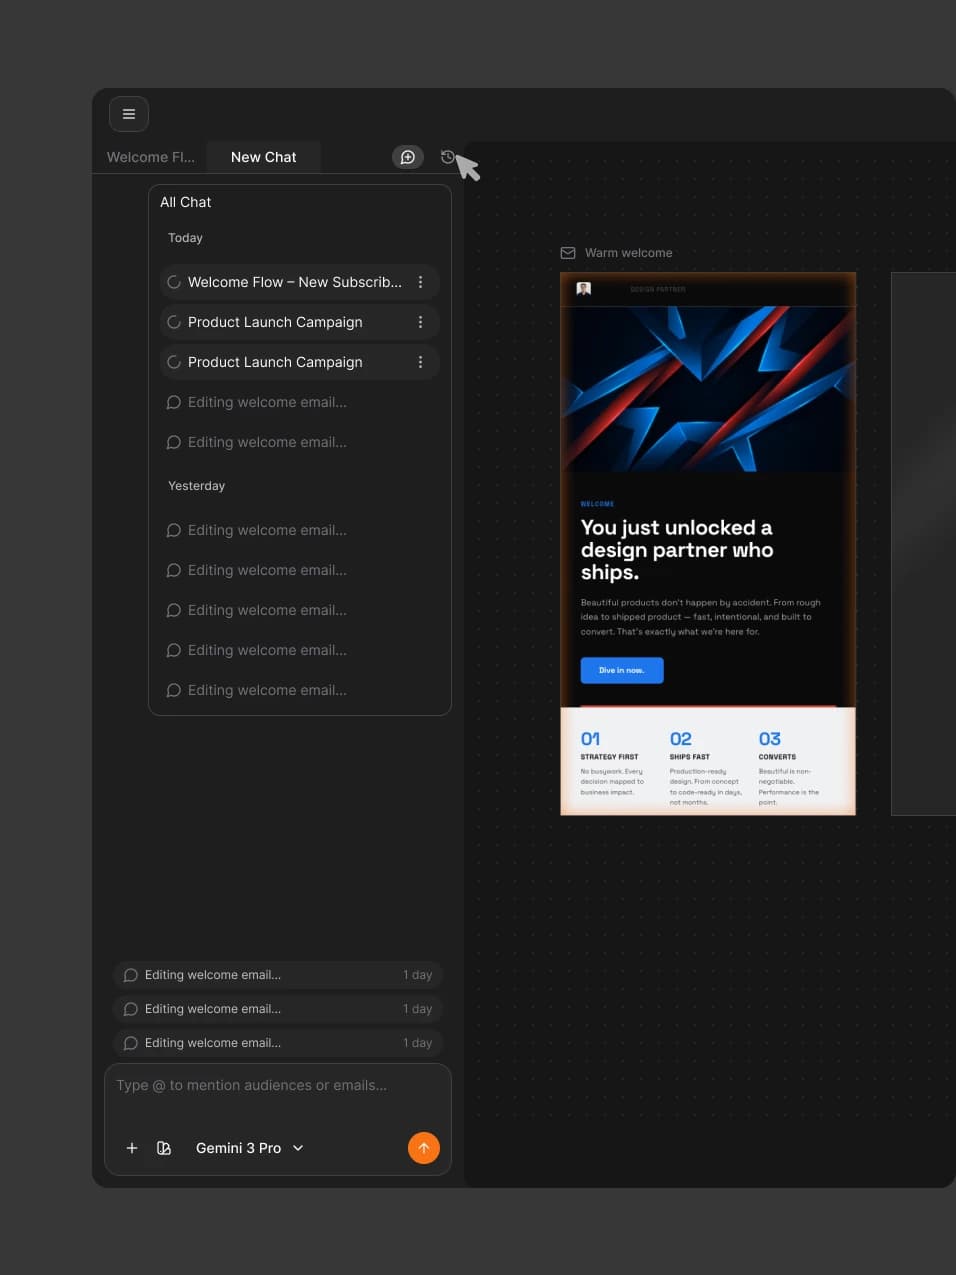Click the Today section label

[x=185, y=238]
